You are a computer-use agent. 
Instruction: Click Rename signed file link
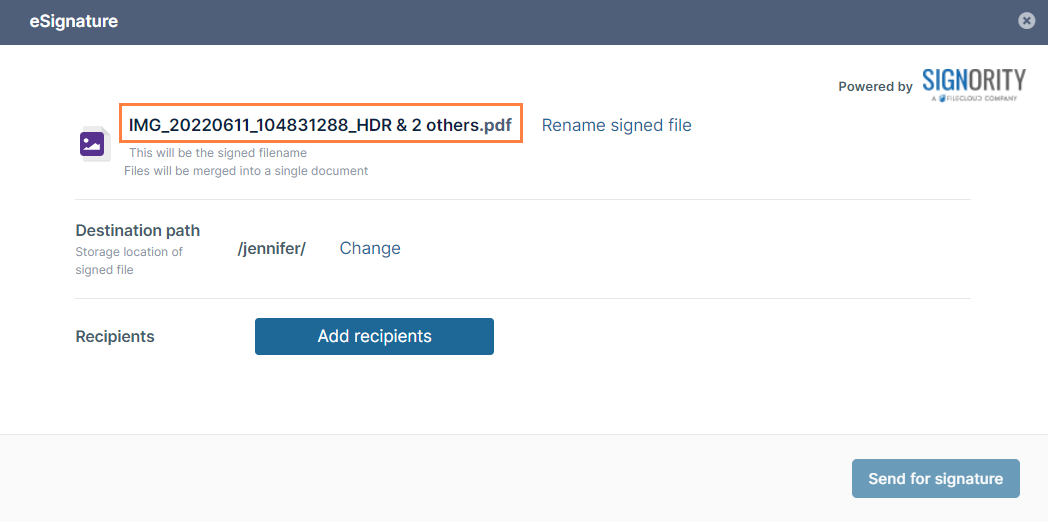coord(616,125)
